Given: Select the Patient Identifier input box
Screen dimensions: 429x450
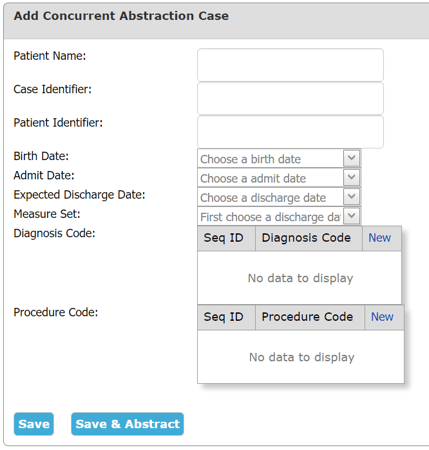Looking at the screenshot, I should coord(290,132).
